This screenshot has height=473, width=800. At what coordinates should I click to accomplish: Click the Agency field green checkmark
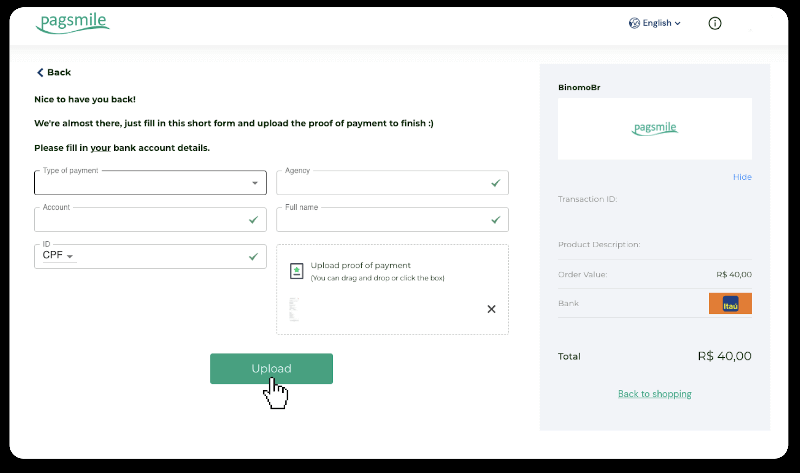(x=495, y=183)
